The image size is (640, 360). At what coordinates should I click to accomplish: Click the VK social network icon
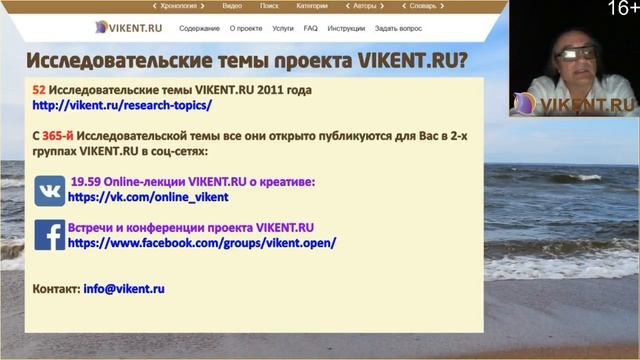pyautogui.click(x=49, y=191)
